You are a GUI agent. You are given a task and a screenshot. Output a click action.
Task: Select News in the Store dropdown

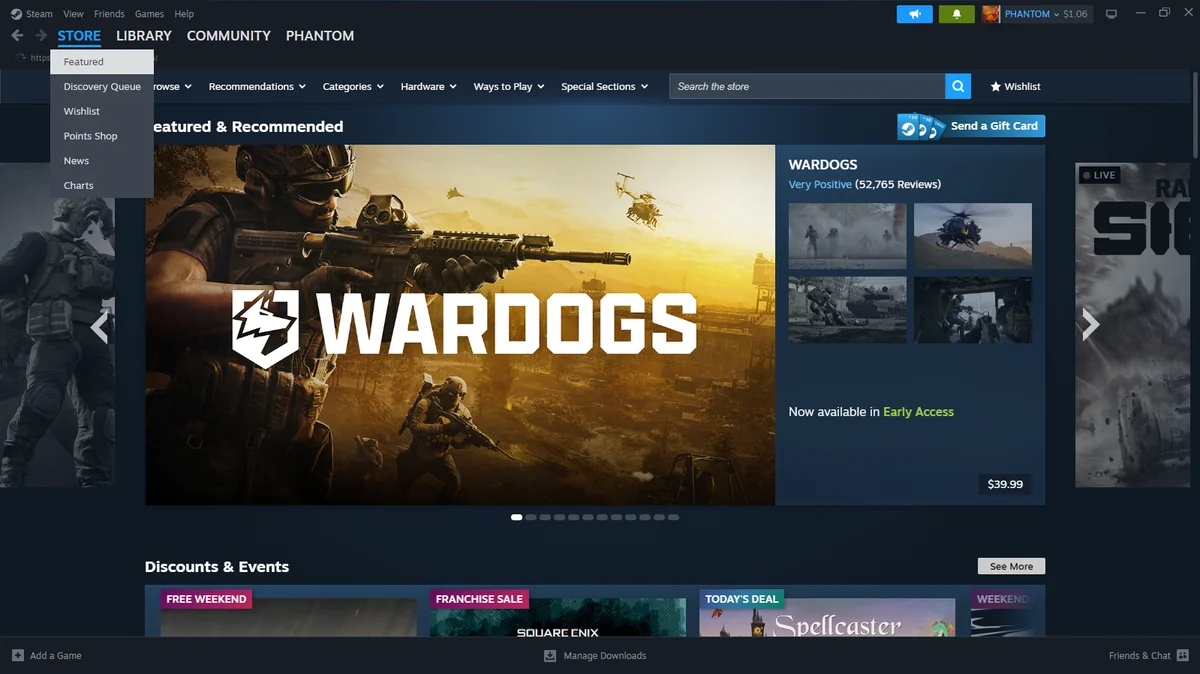102,161
